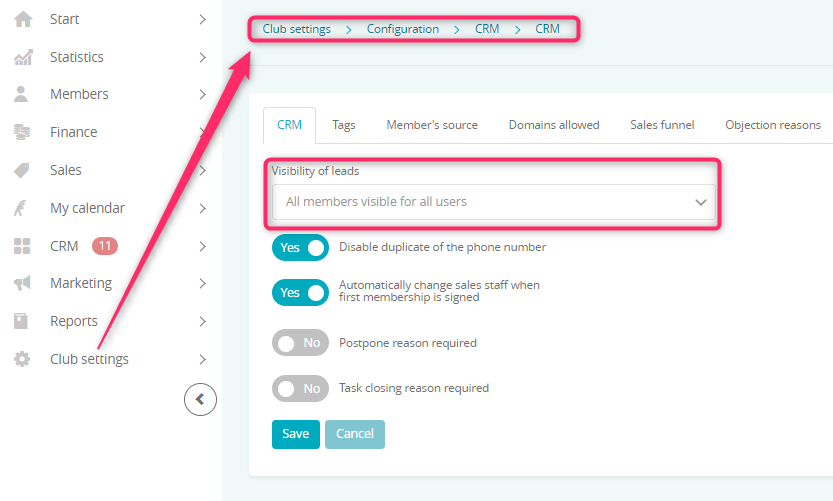Click the Sales tag icon
833x501 pixels.
[x=22, y=170]
